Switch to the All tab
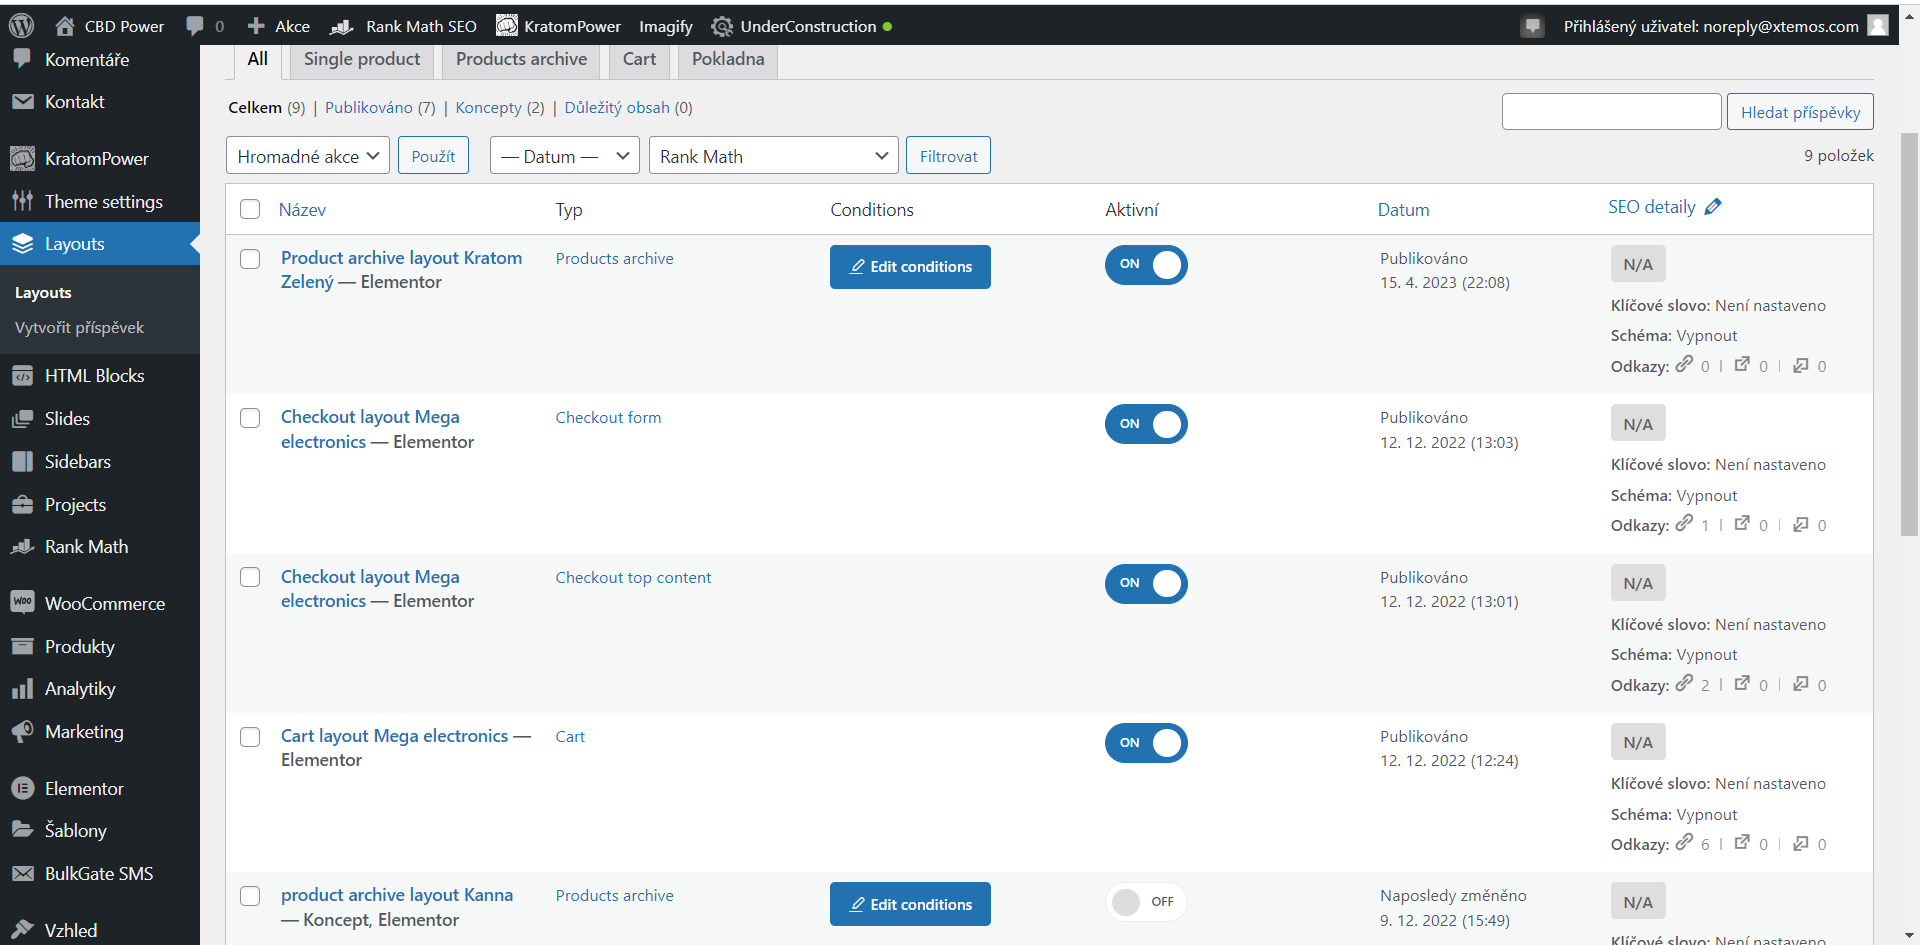 pos(258,59)
